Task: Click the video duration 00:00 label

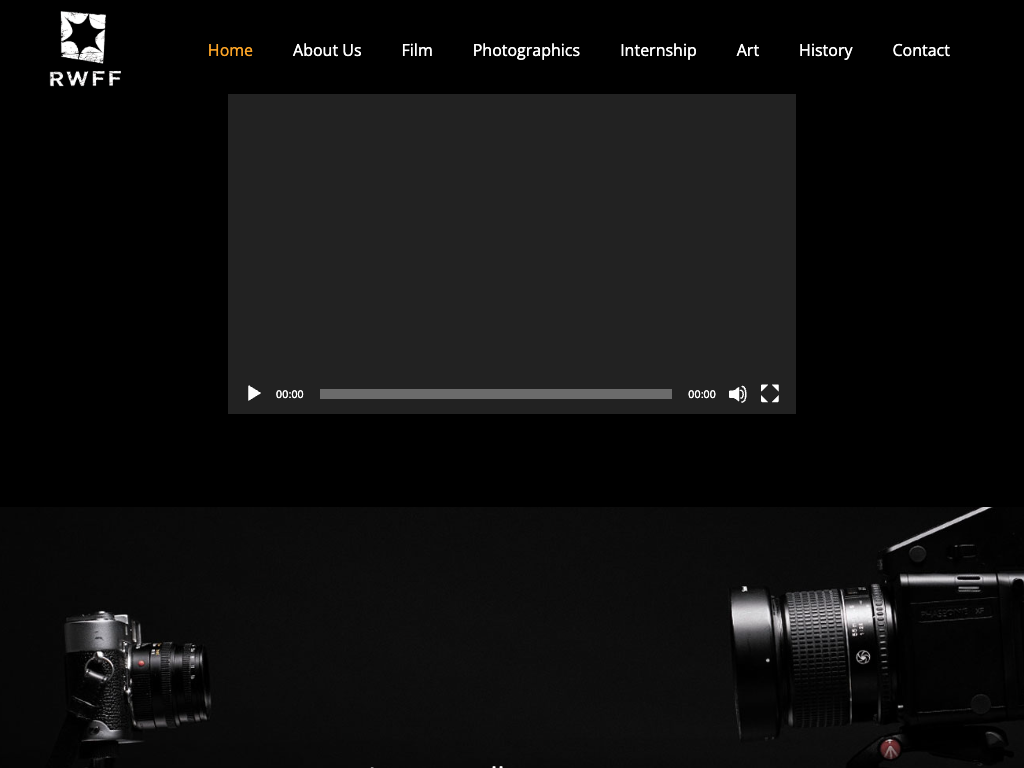Action: (701, 394)
